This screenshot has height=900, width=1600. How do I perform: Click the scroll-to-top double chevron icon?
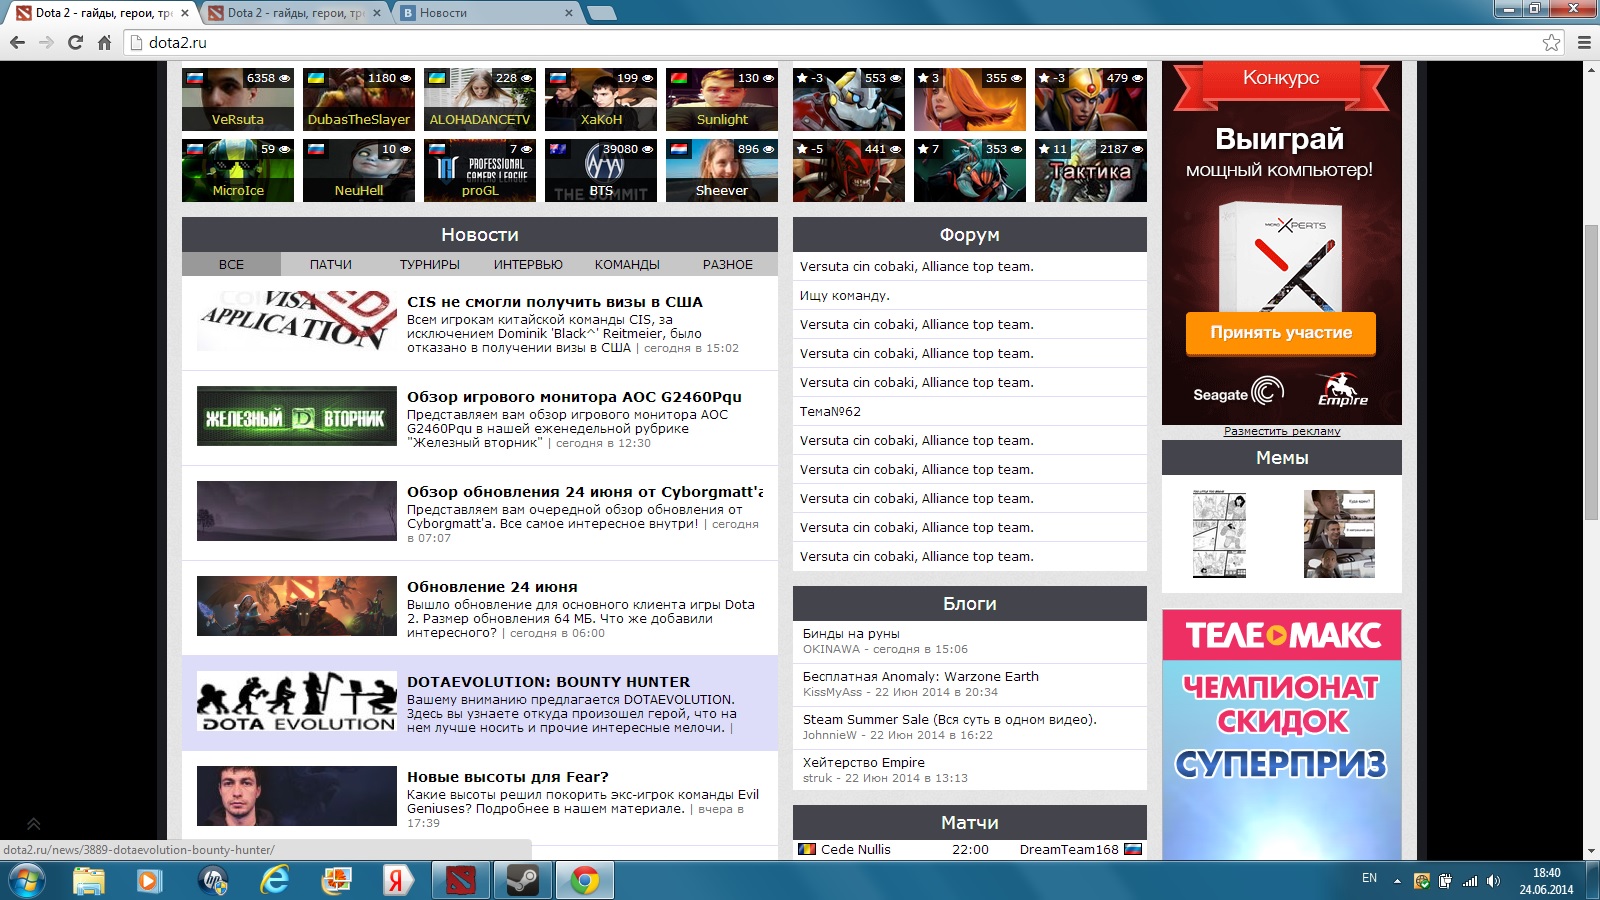click(33, 824)
